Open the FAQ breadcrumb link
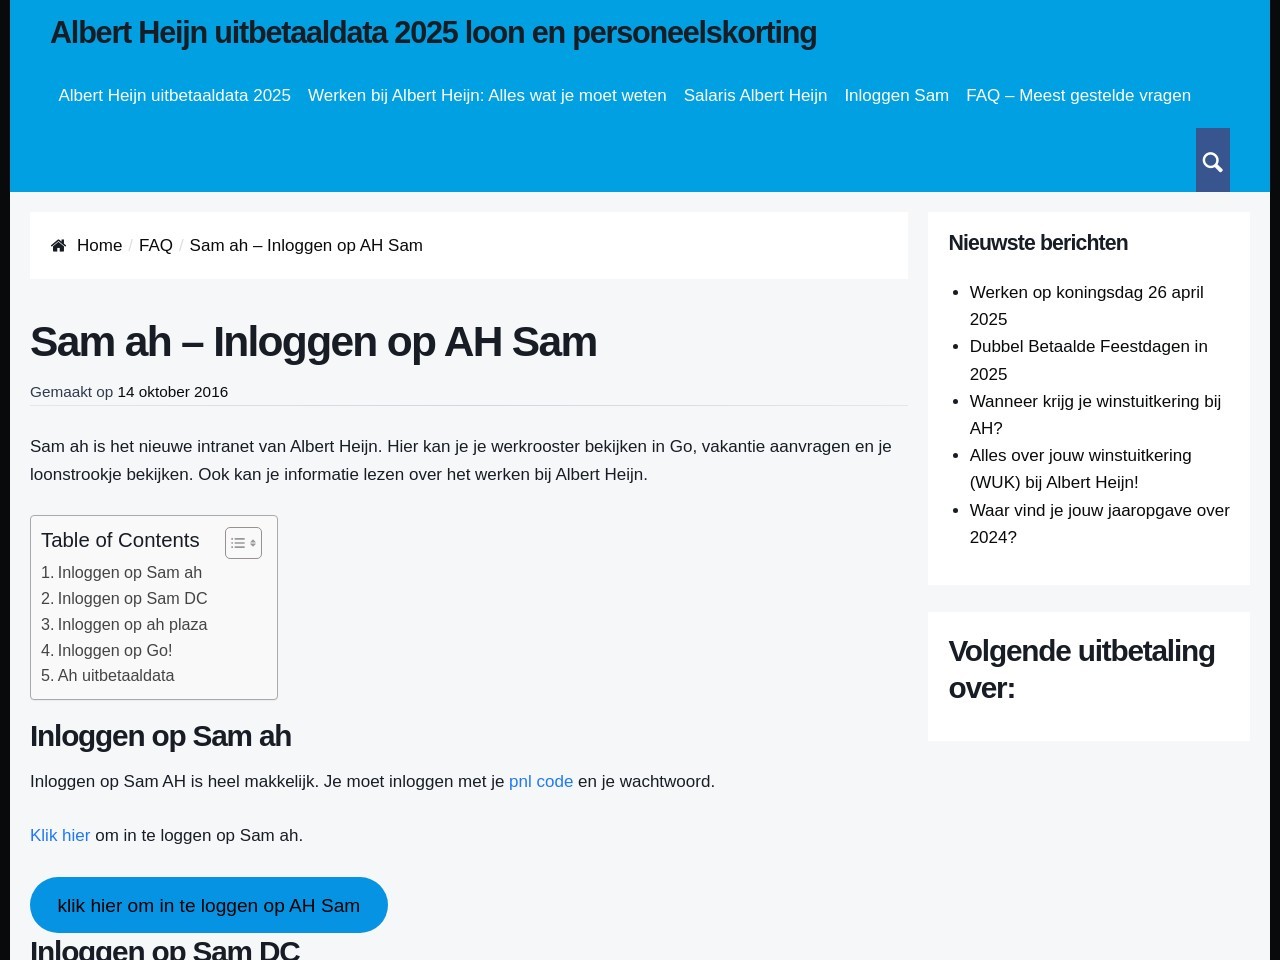 click(155, 246)
